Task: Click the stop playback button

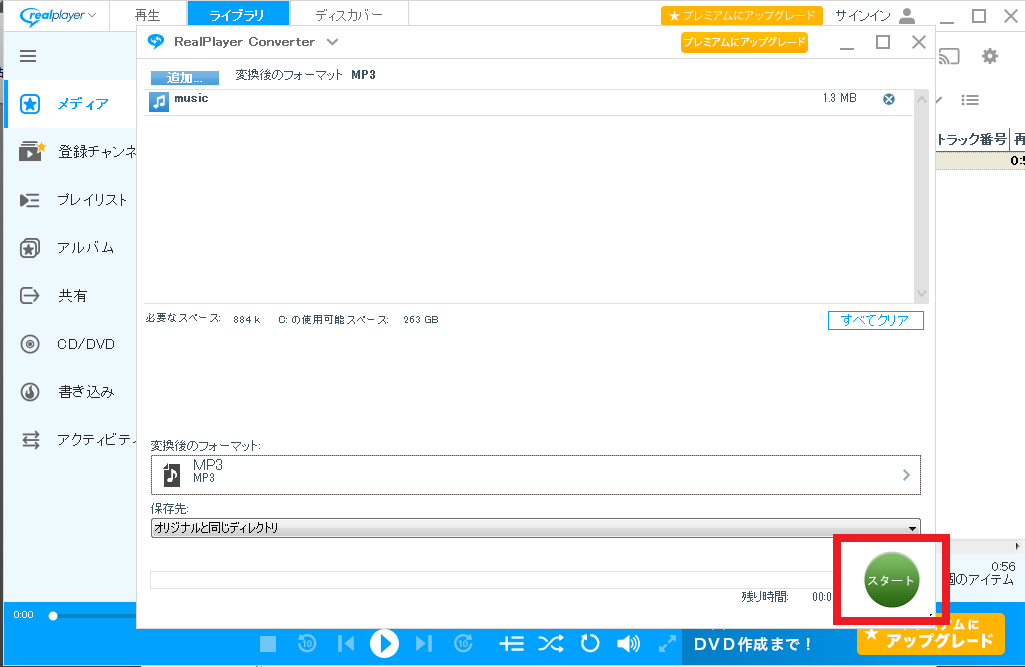Action: pyautogui.click(x=268, y=644)
